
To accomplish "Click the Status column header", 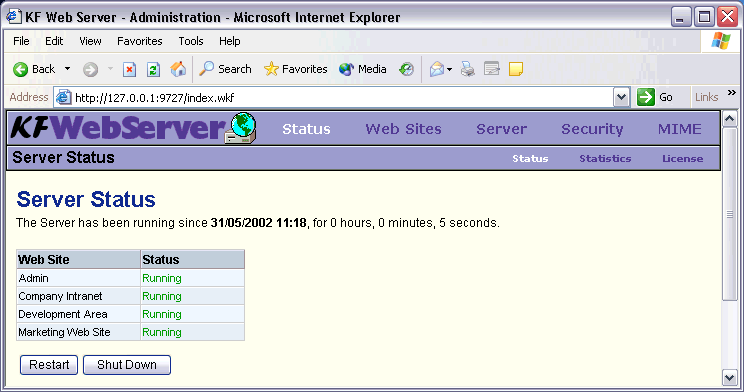I will 192,260.
